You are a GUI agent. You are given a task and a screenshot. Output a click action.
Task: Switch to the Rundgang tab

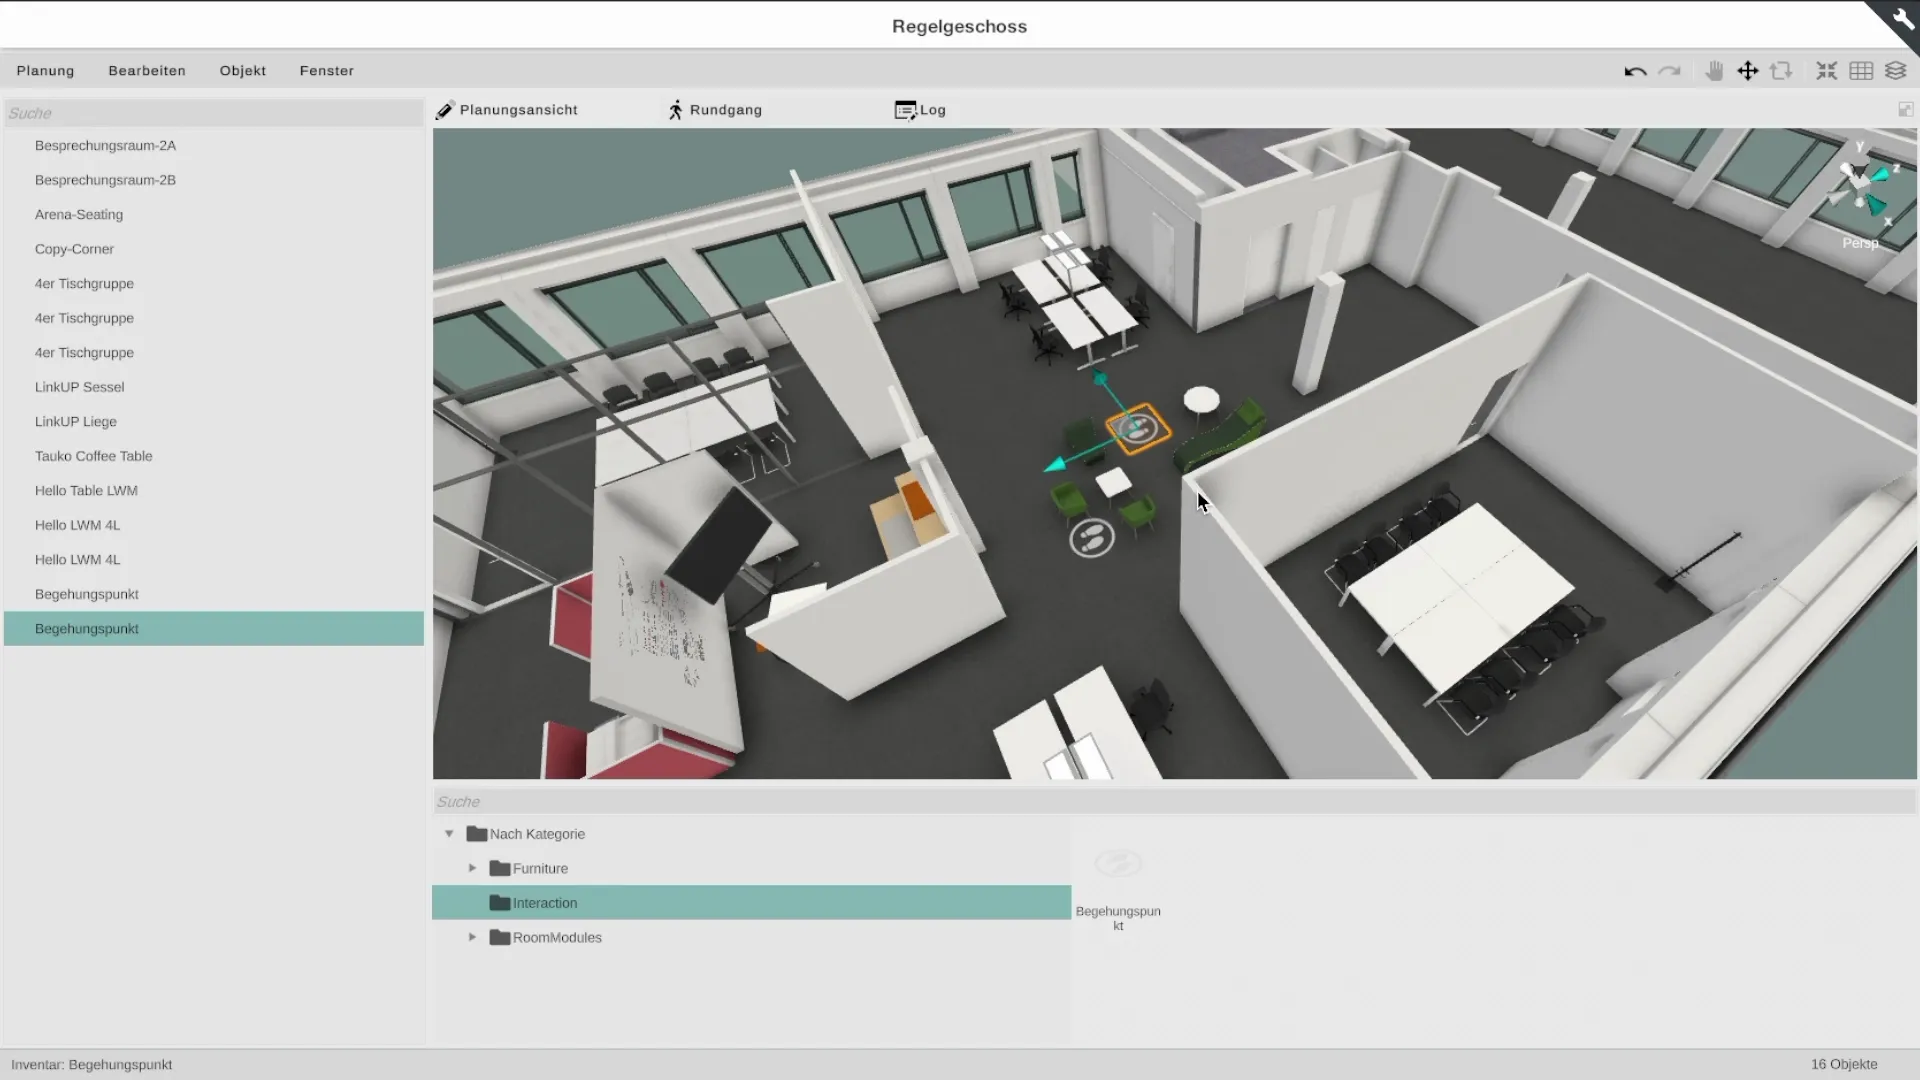[x=715, y=110]
